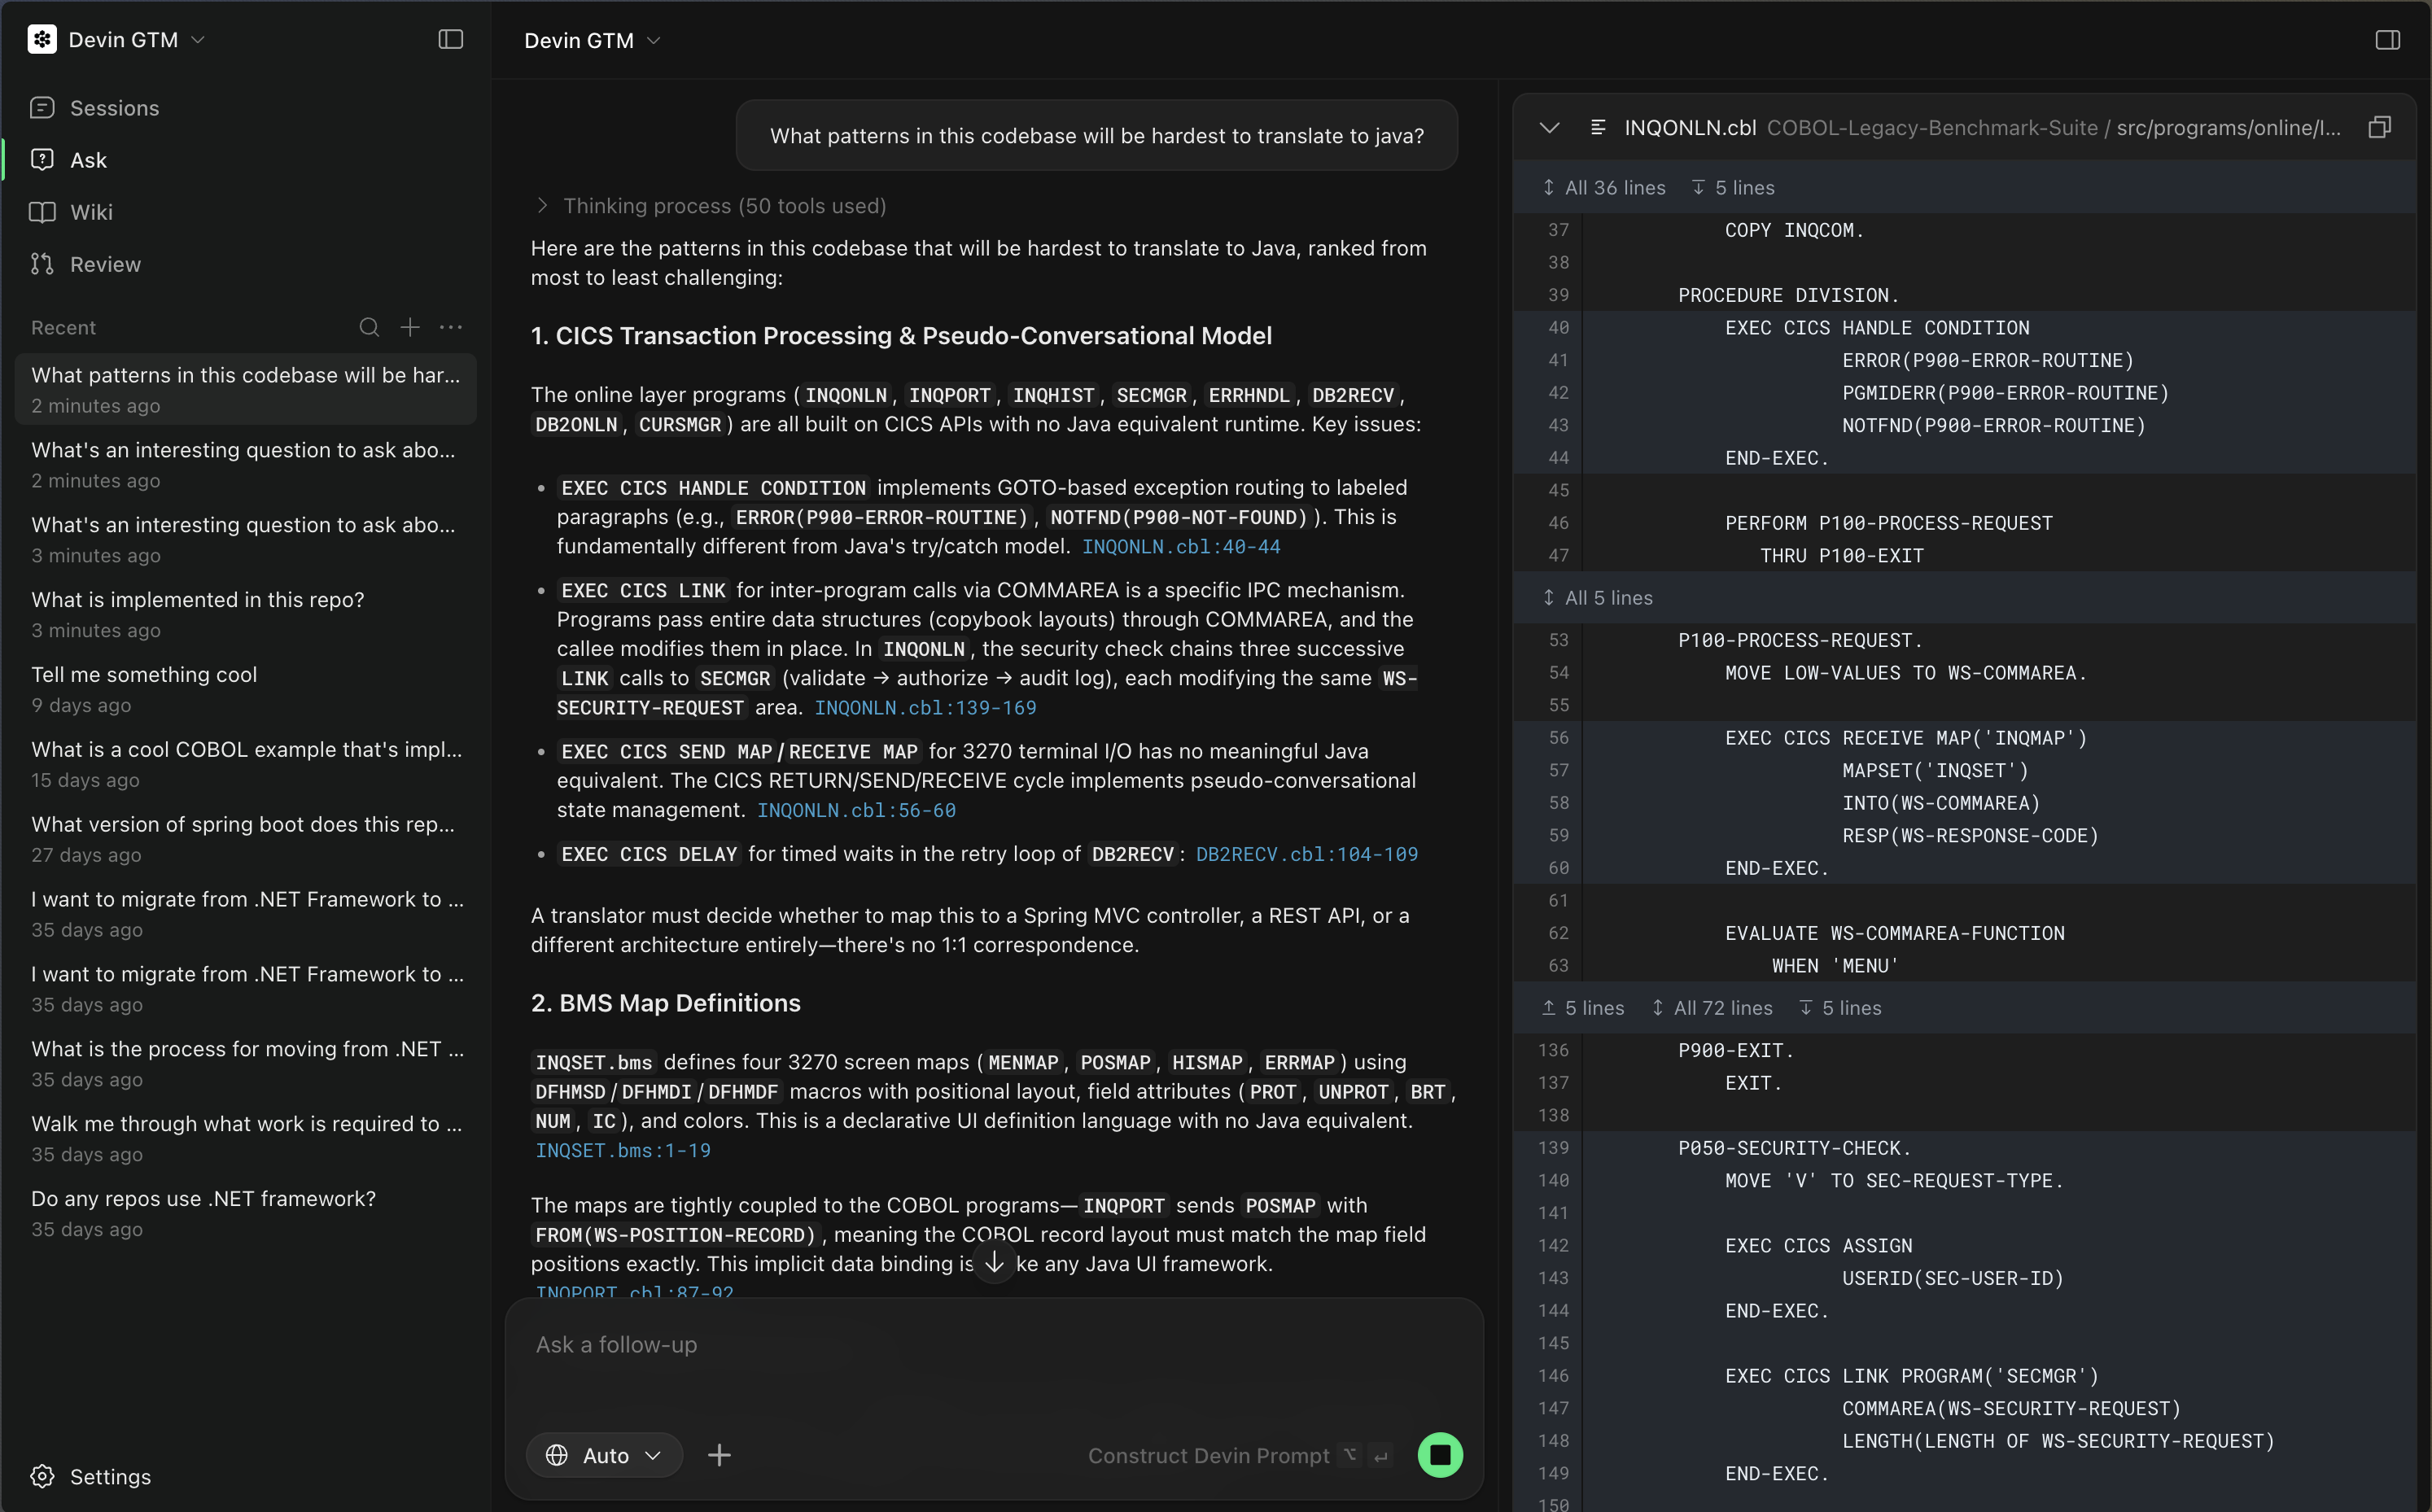Open the Review section
Image resolution: width=2432 pixels, height=1512 pixels.
(105, 264)
